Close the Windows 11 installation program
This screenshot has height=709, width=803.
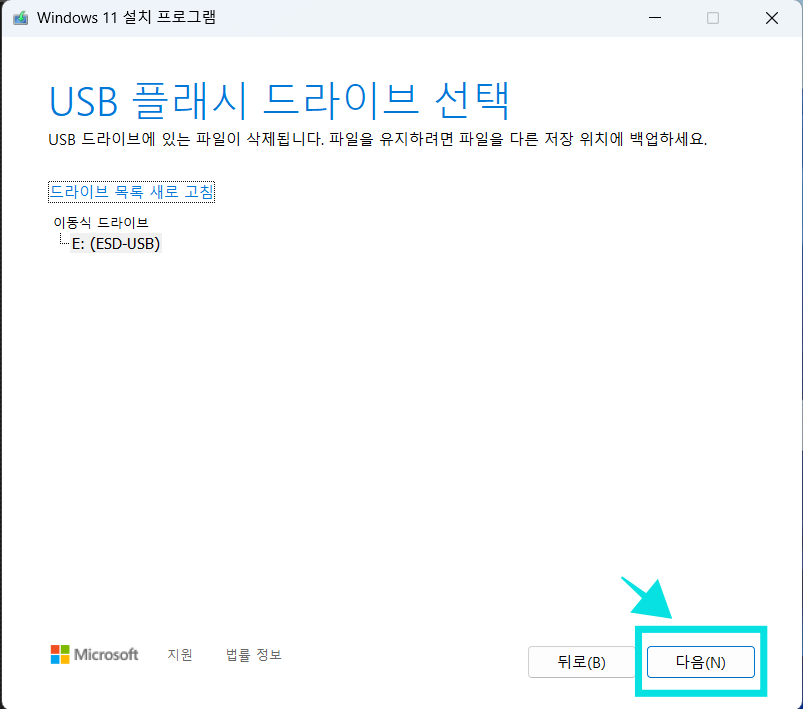point(771,17)
